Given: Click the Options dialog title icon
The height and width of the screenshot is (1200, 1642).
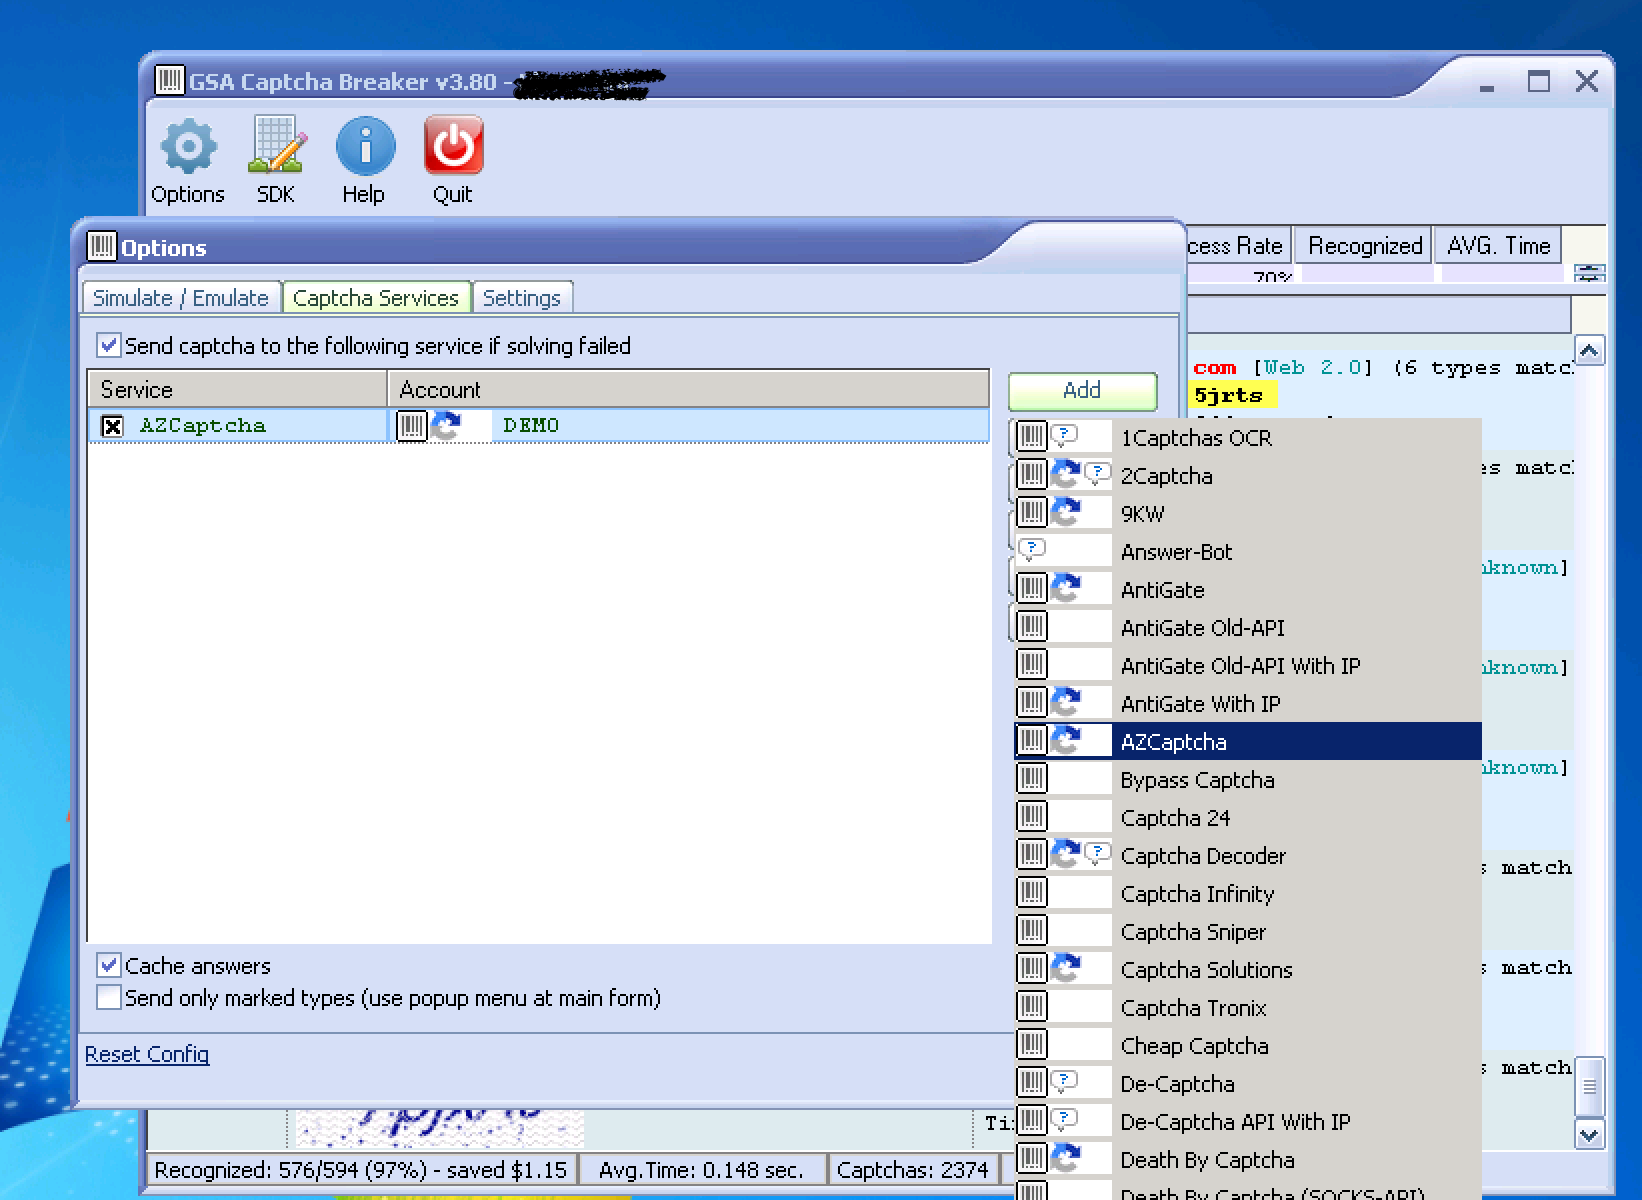Looking at the screenshot, I should (102, 246).
